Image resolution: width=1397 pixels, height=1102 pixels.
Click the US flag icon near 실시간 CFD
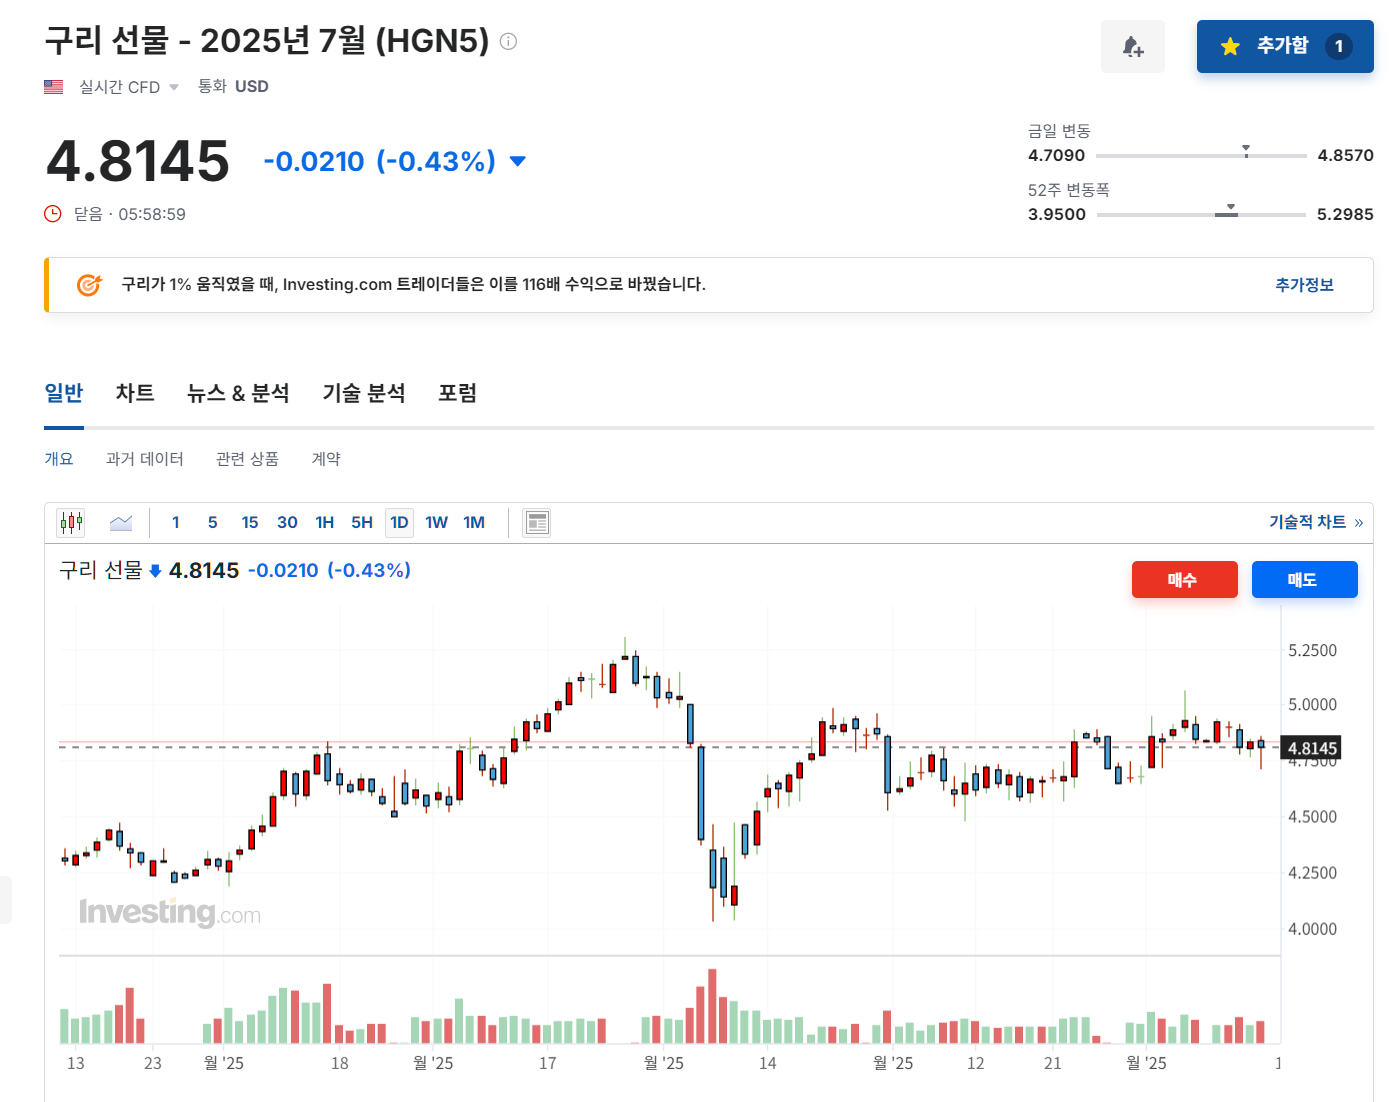click(53, 86)
